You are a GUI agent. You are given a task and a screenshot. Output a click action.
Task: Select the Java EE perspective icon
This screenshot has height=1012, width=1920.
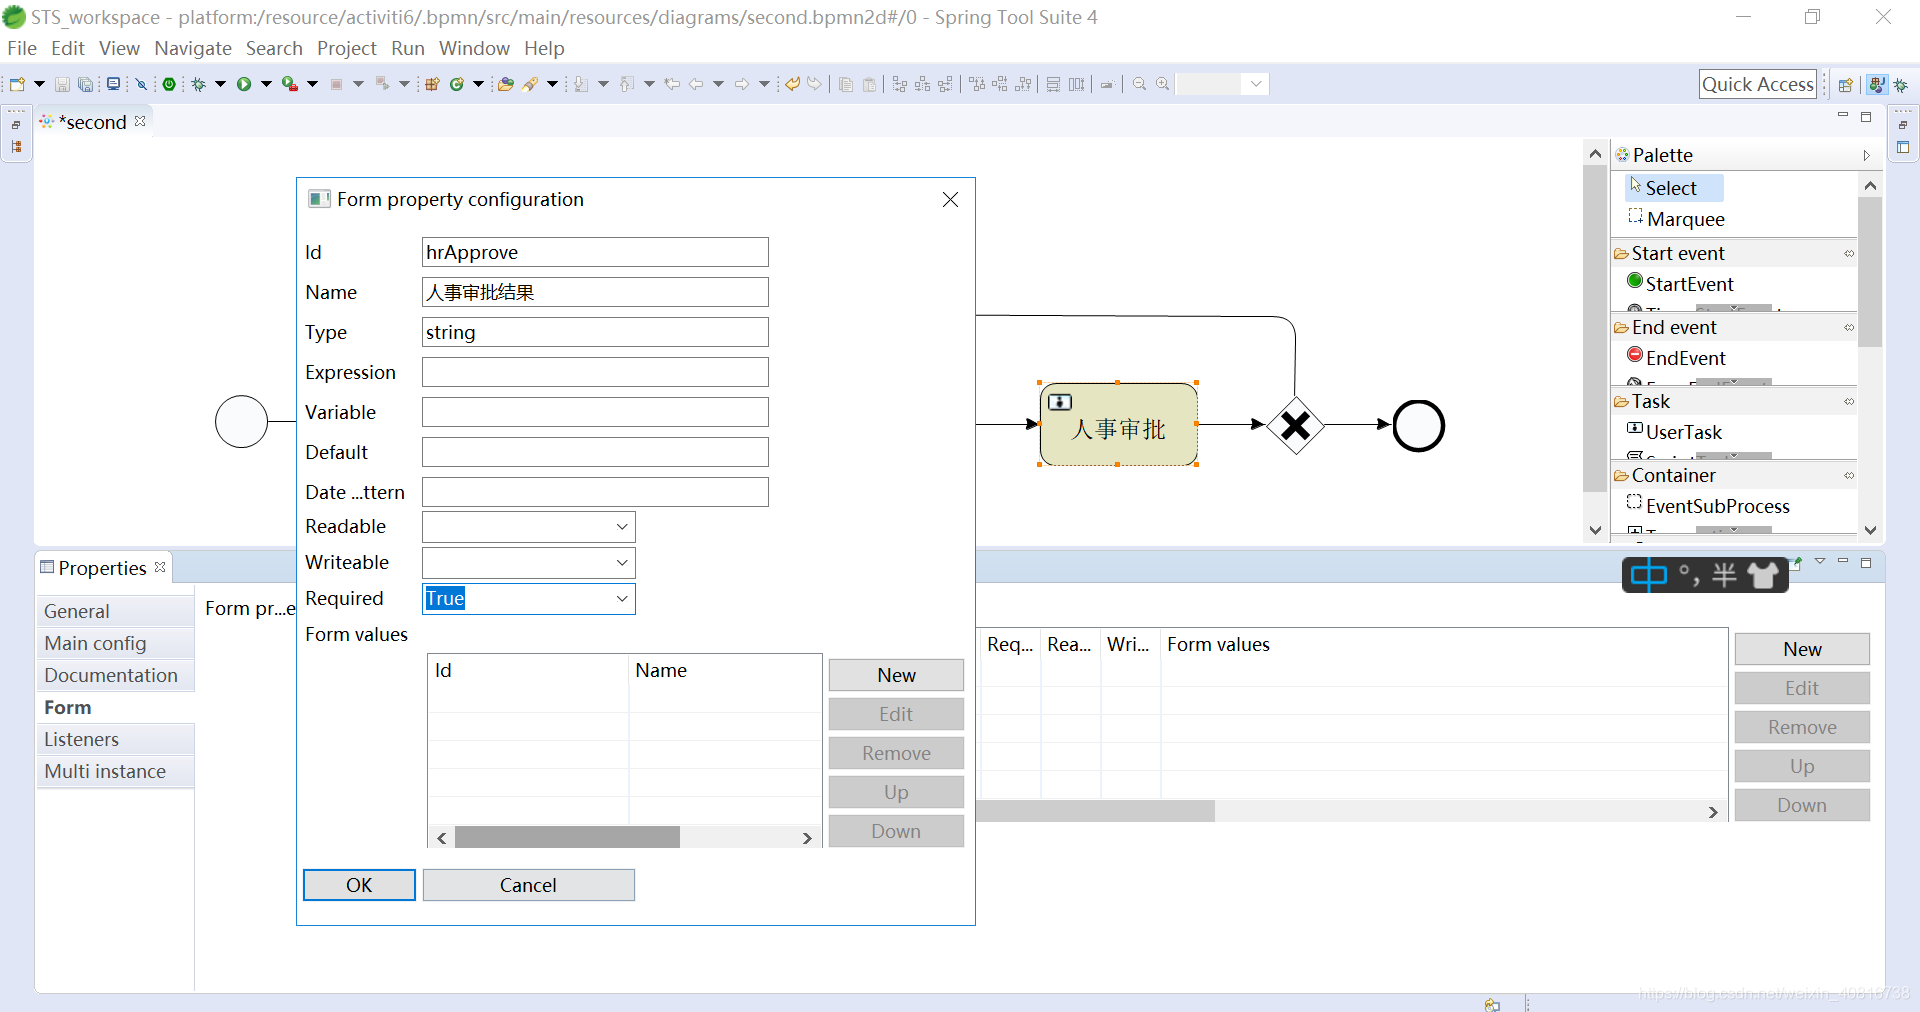click(x=1877, y=85)
